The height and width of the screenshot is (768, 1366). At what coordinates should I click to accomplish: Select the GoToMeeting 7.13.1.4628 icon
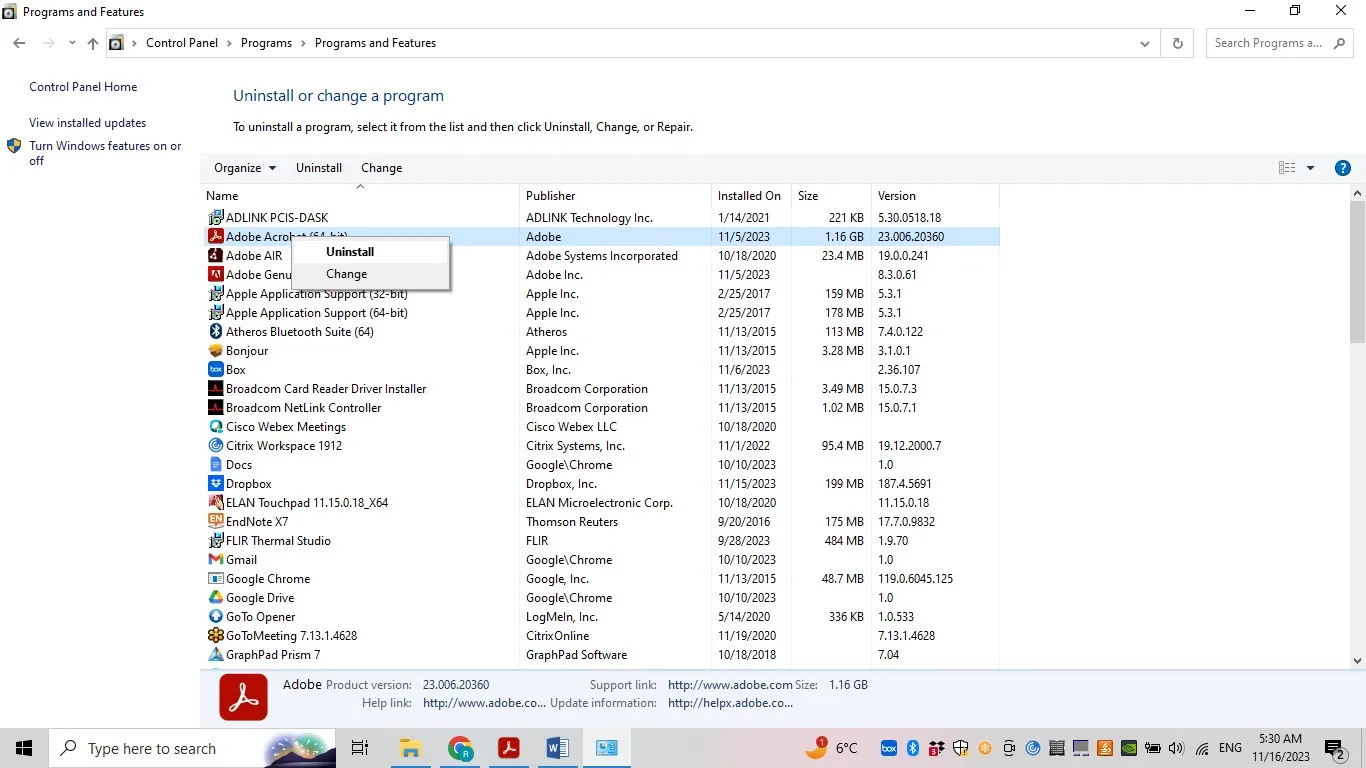[x=215, y=636]
